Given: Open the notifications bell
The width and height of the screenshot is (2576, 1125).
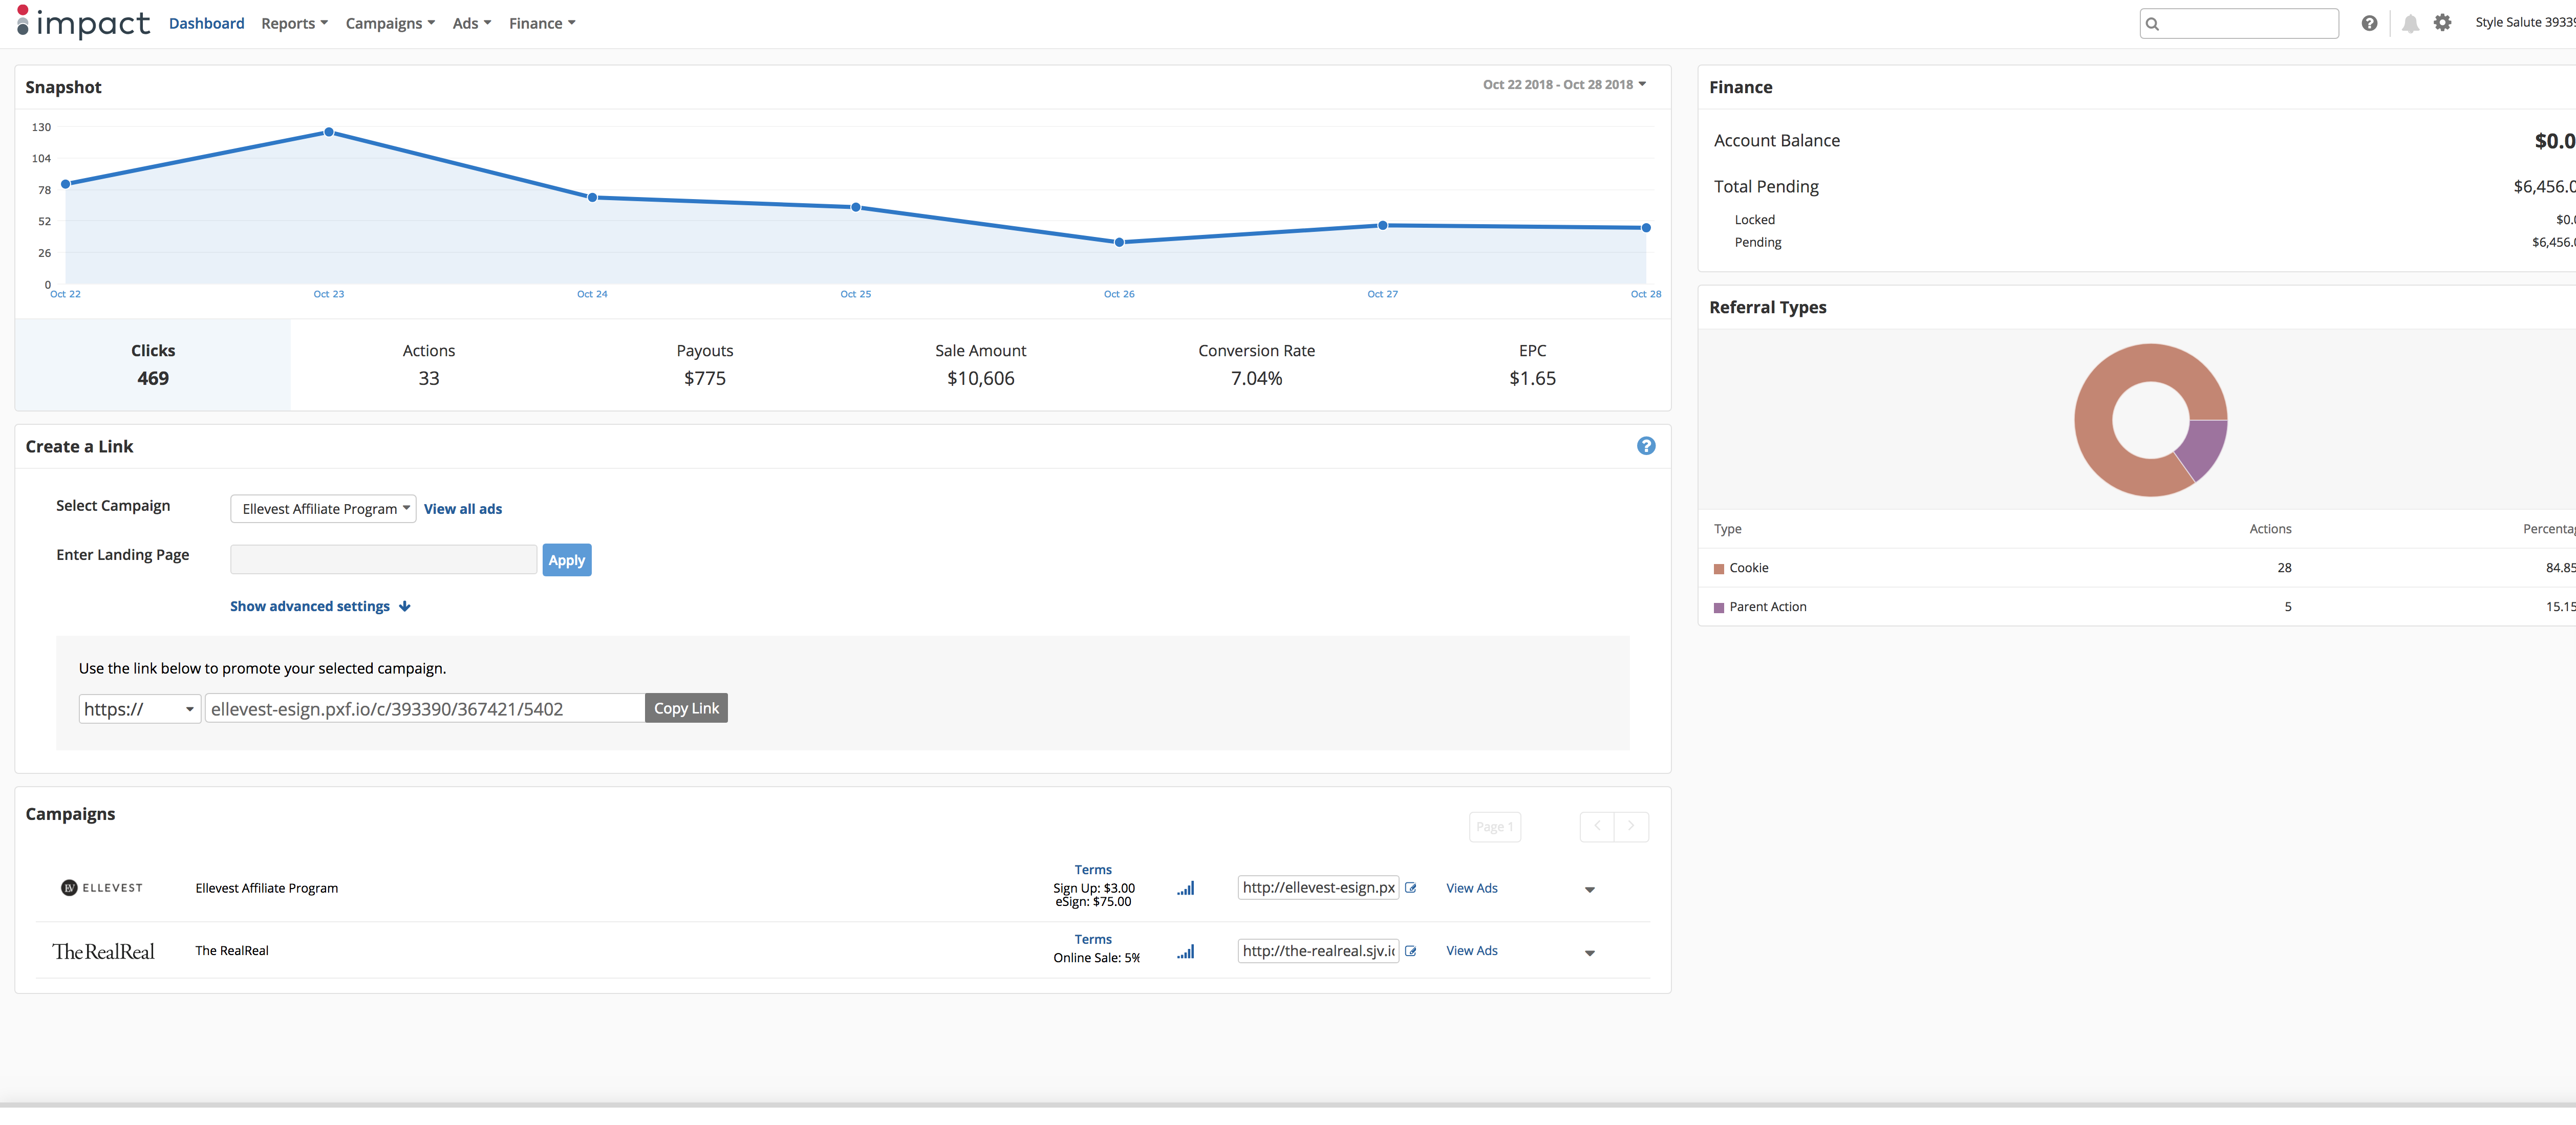Looking at the screenshot, I should (2410, 23).
